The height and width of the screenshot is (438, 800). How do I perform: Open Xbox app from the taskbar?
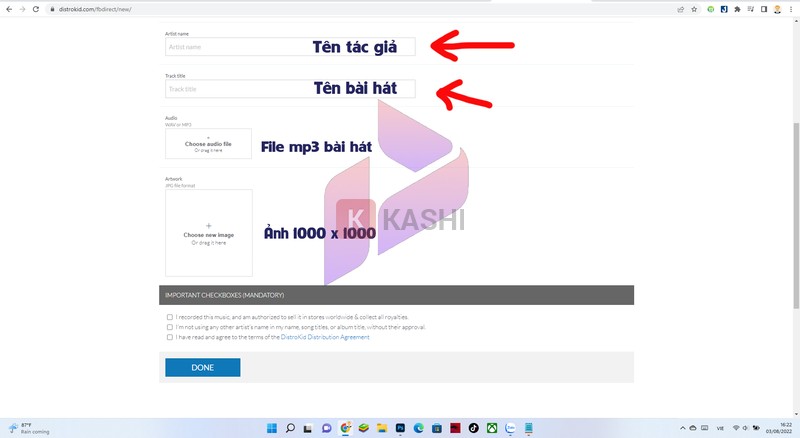(x=492, y=428)
